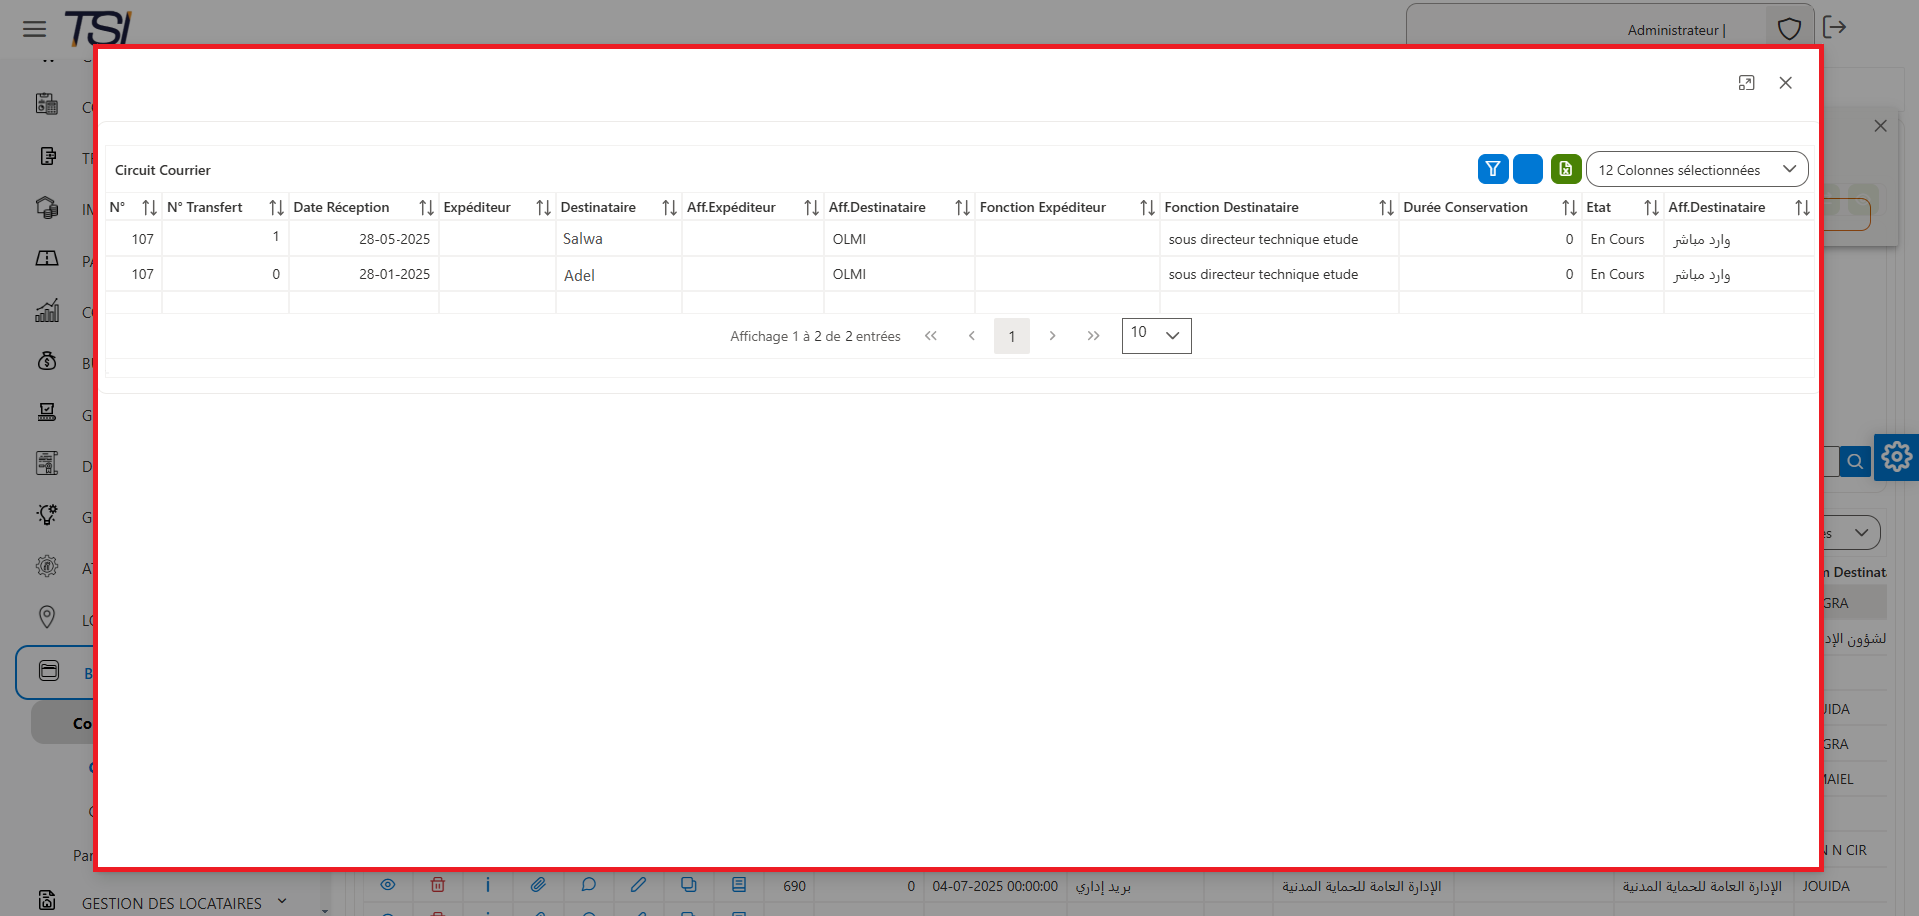Go to first page of entries
The image size is (1919, 916).
(931, 336)
